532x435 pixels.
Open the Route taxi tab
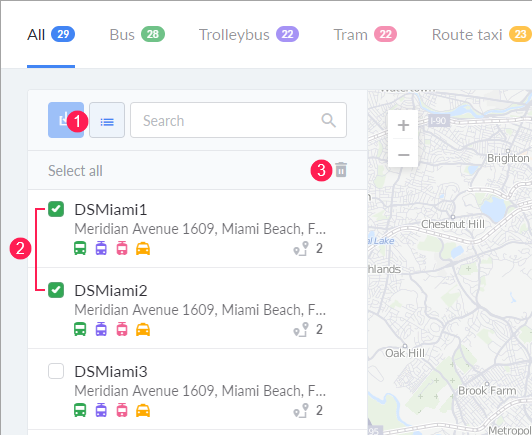[x=482, y=35]
